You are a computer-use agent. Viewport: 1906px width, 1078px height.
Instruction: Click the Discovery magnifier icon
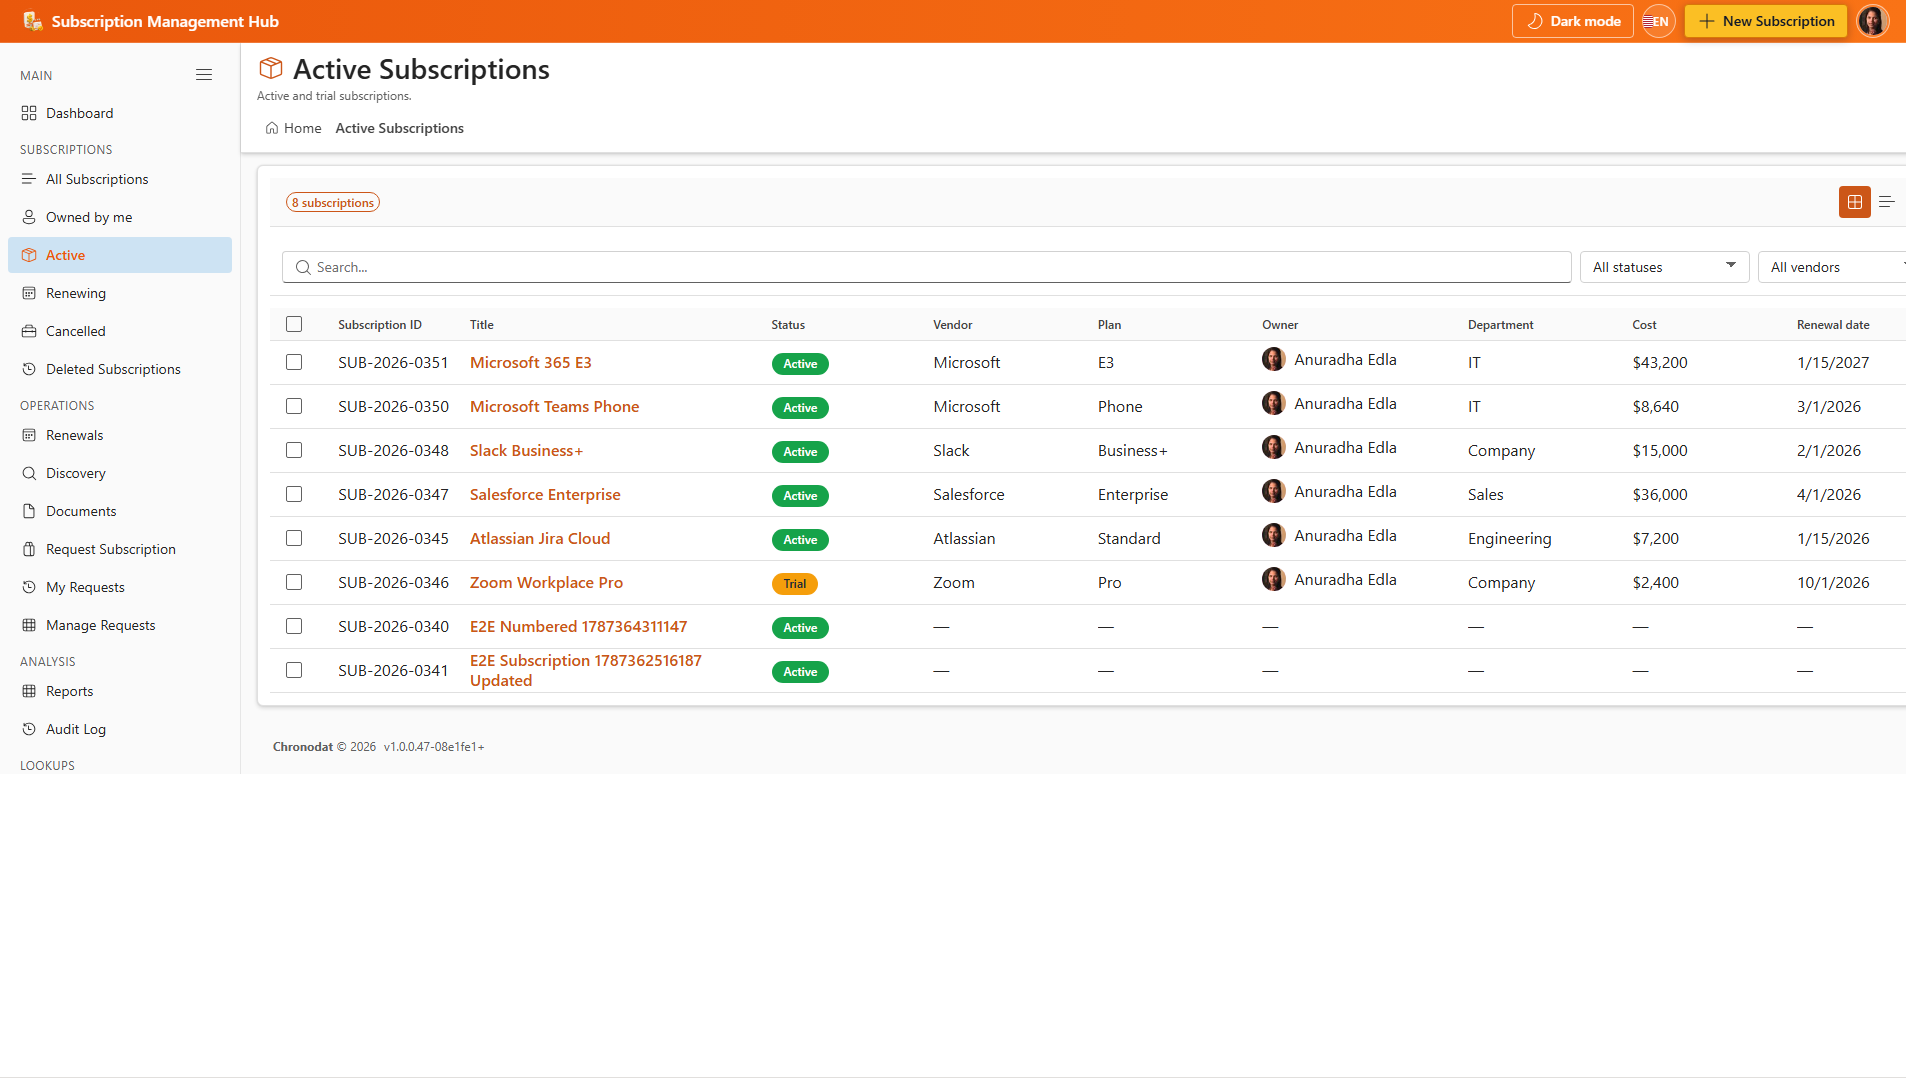click(29, 473)
